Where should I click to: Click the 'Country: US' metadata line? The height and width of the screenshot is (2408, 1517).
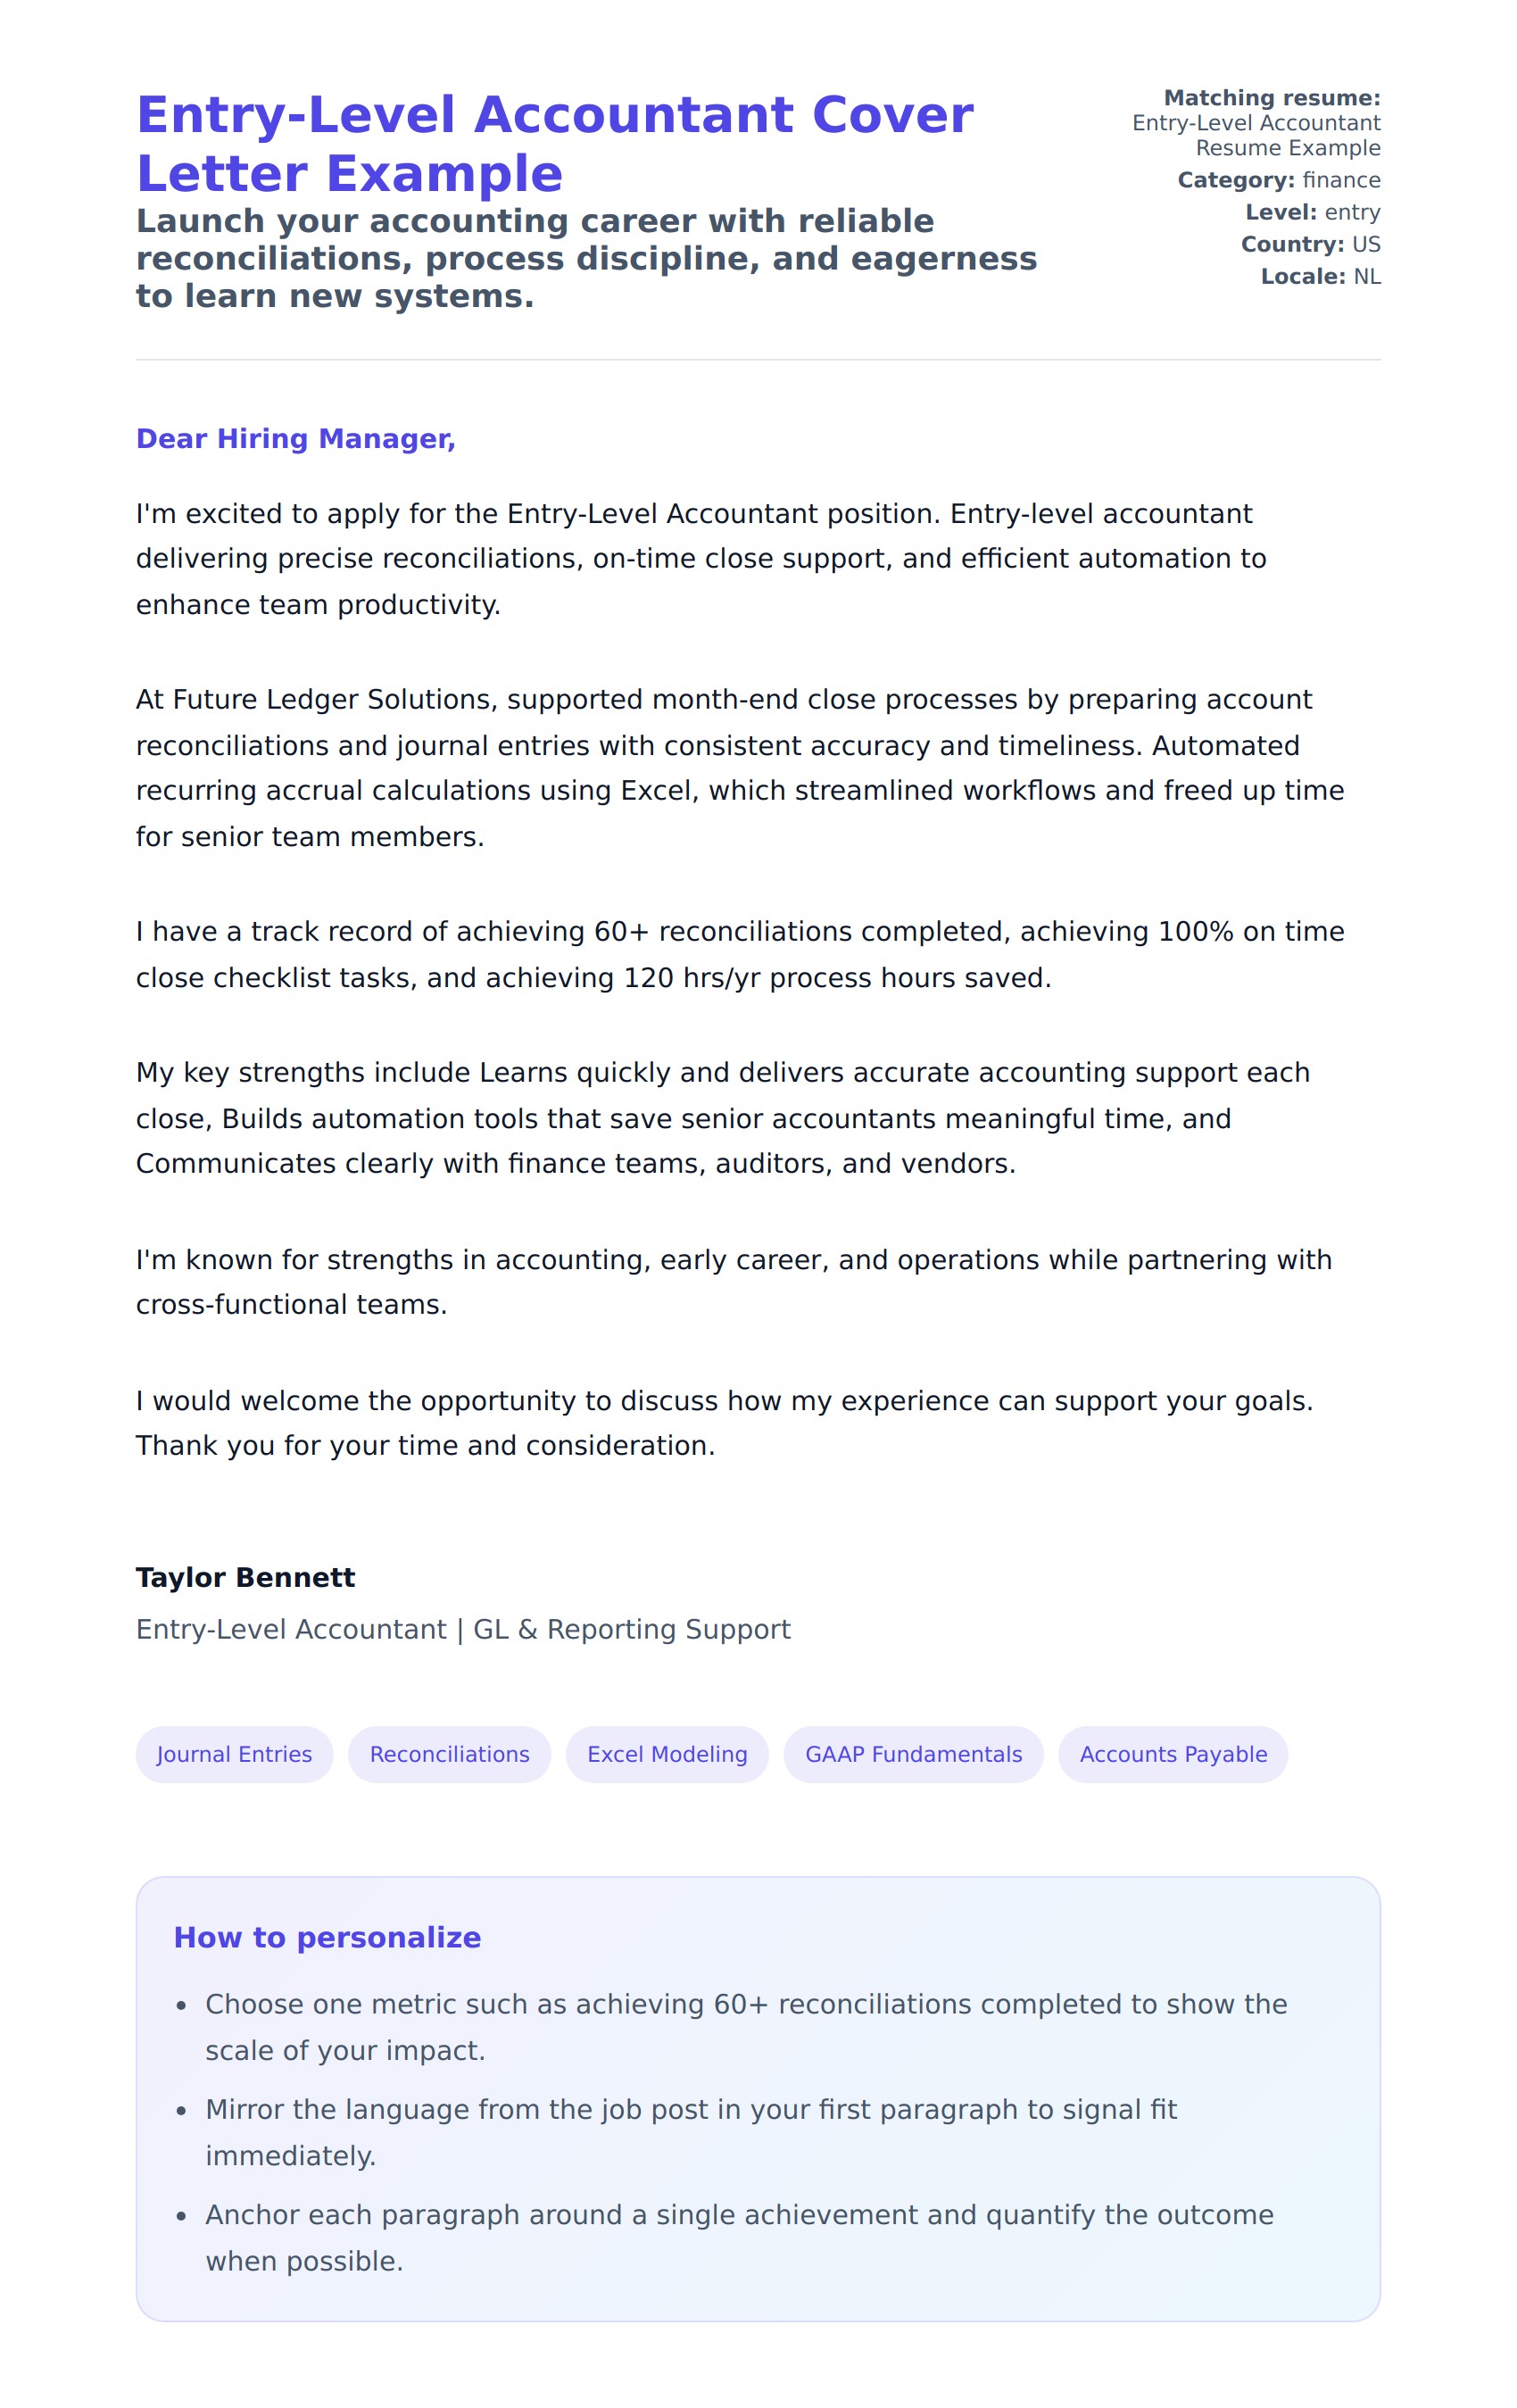pos(1310,244)
